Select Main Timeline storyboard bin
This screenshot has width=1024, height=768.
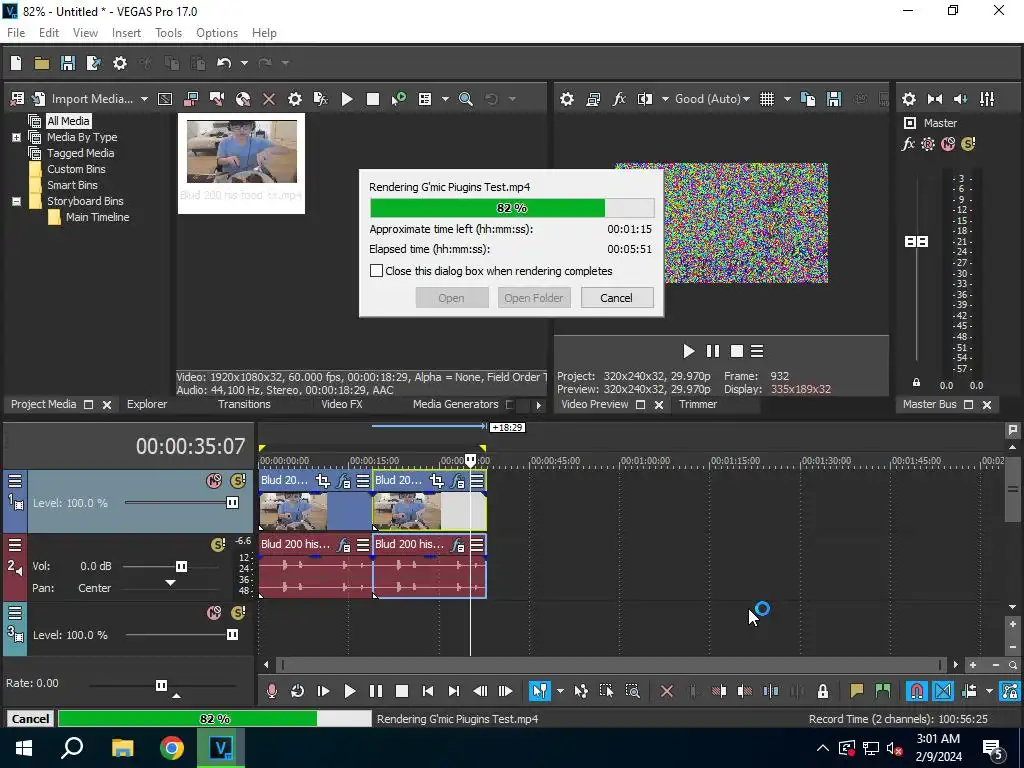pos(97,217)
